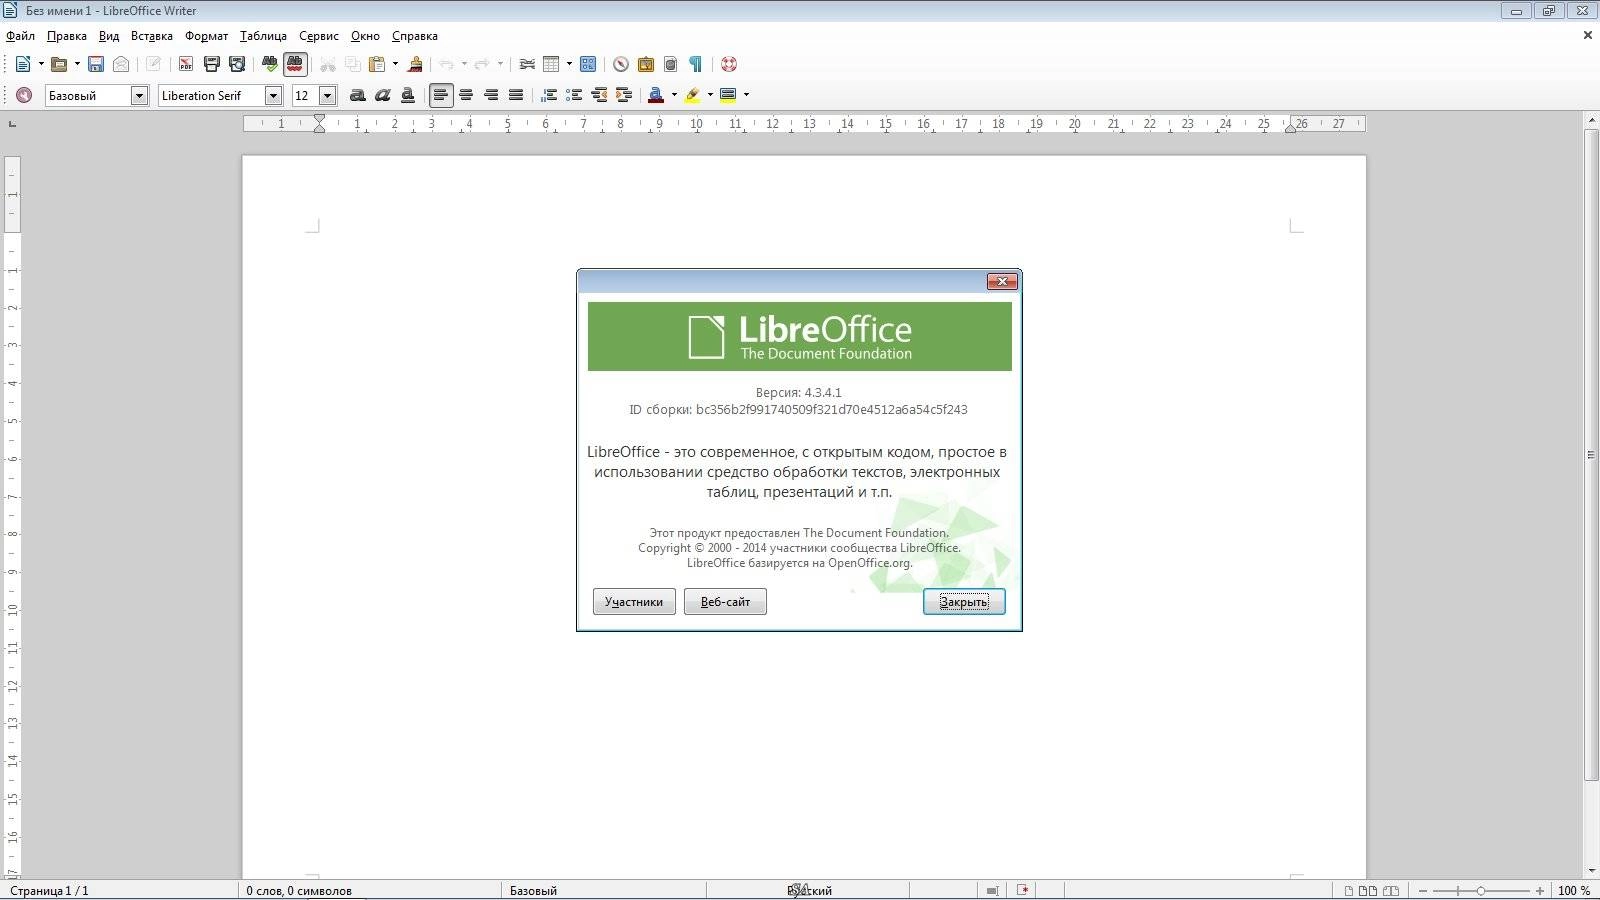Switch to book view layout
Viewport: 1600px width, 900px height.
pos(1390,890)
